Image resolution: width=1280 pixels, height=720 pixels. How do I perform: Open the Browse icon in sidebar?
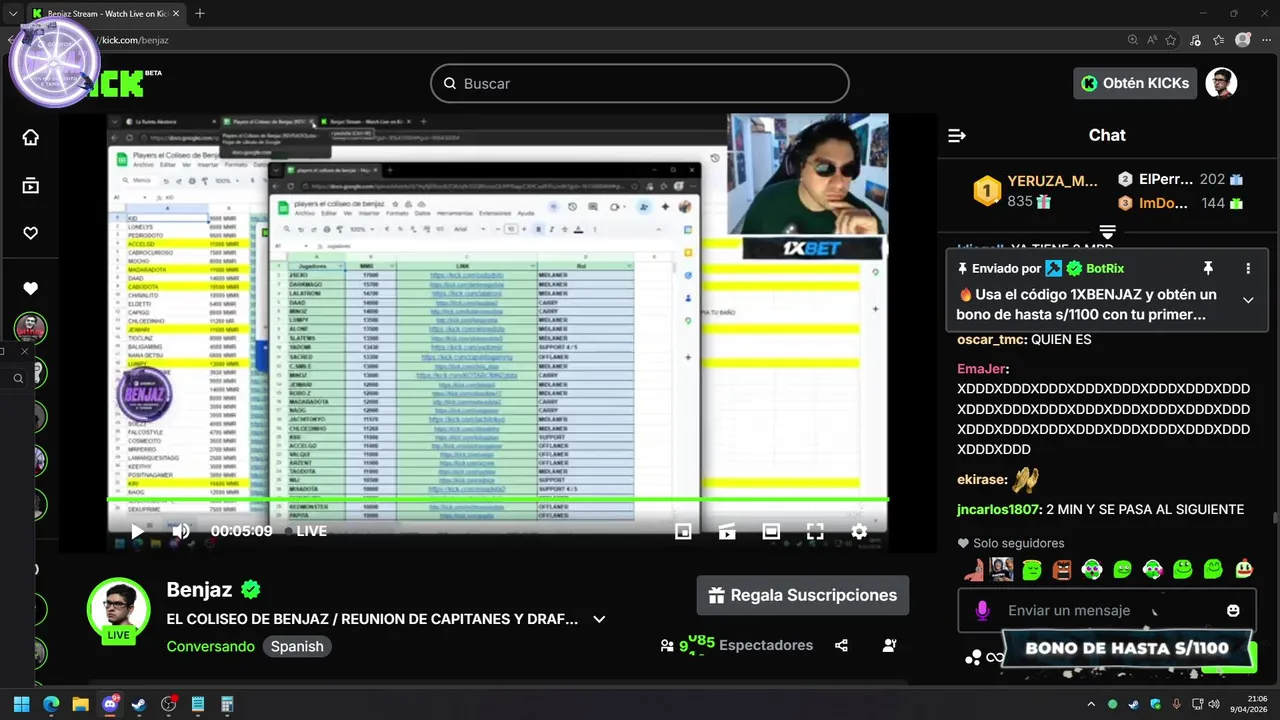(x=31, y=185)
